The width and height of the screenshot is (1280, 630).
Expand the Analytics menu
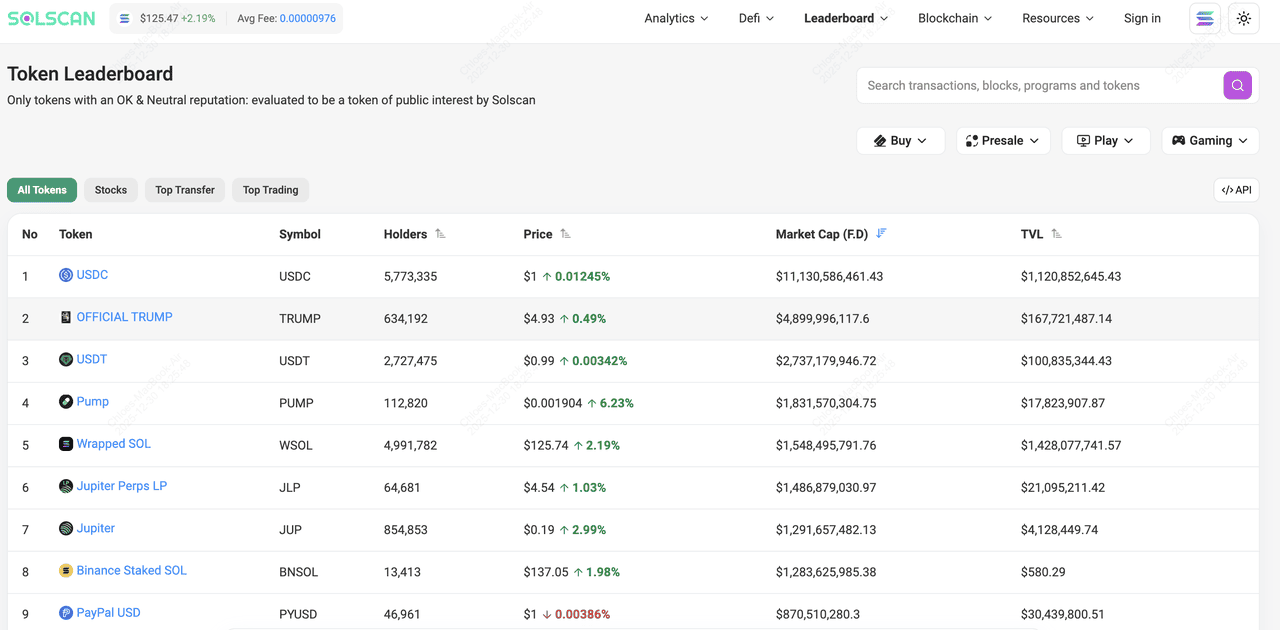[676, 19]
